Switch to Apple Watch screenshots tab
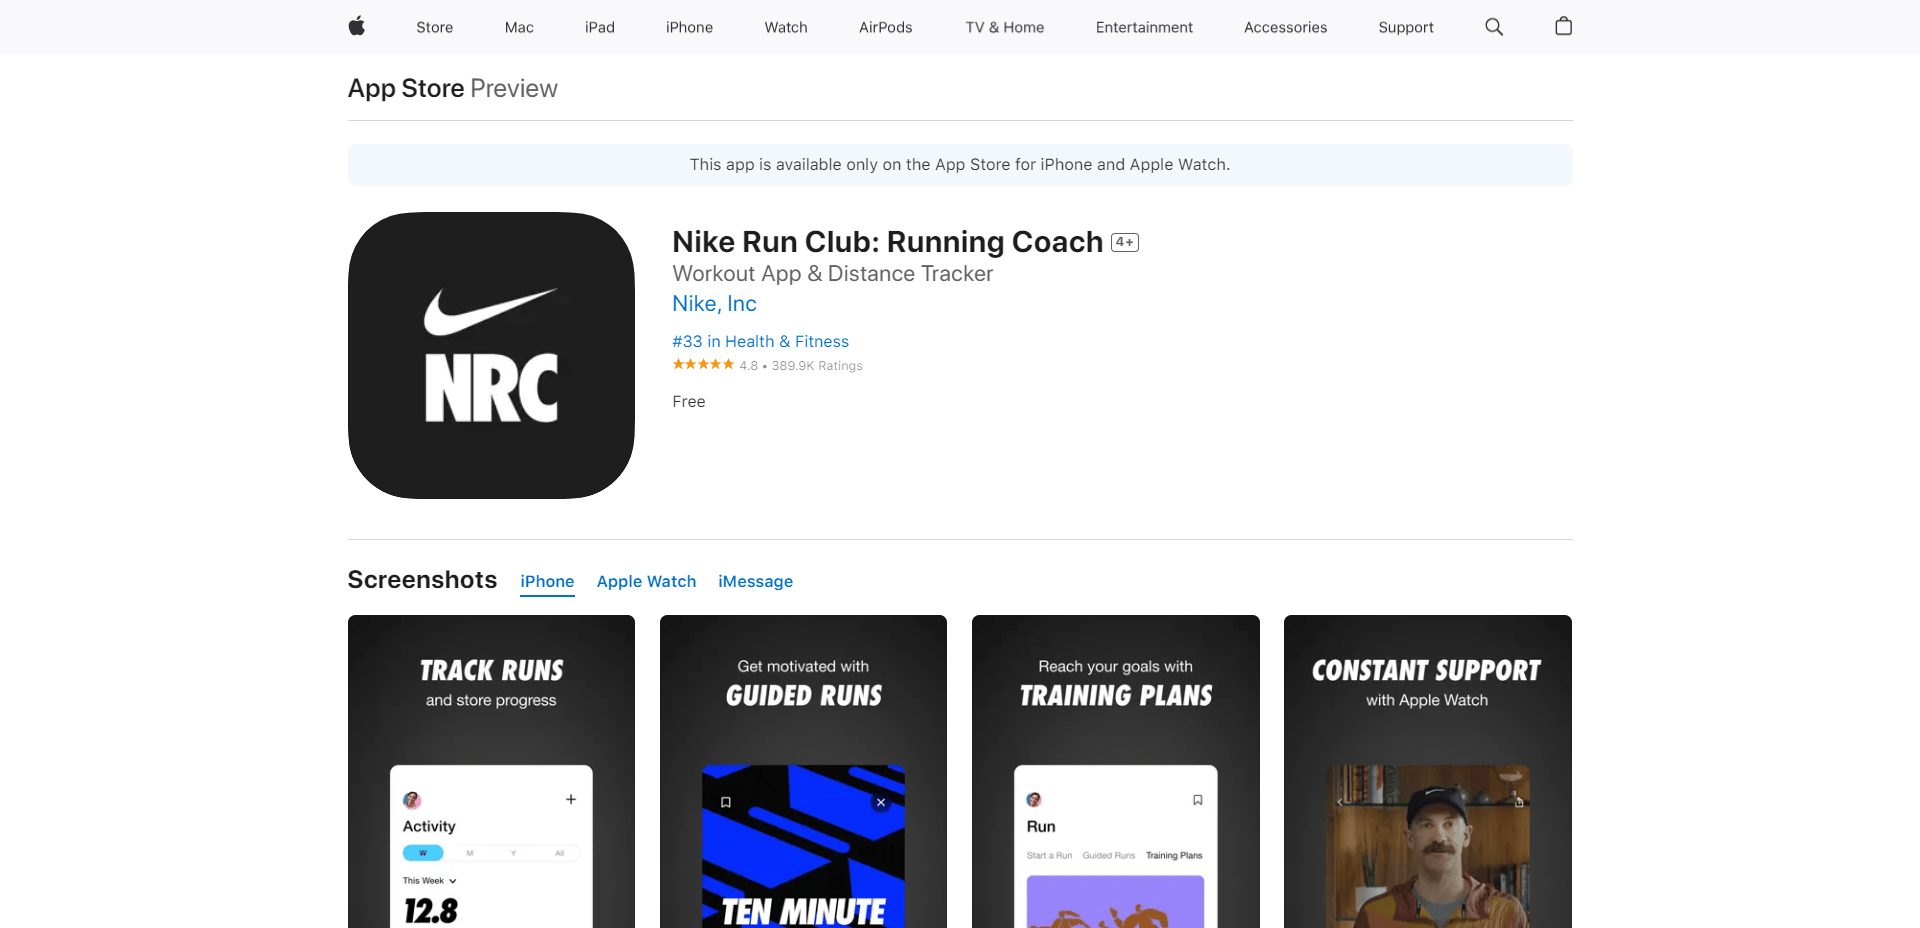Screen dimensions: 1920x928 point(646,581)
